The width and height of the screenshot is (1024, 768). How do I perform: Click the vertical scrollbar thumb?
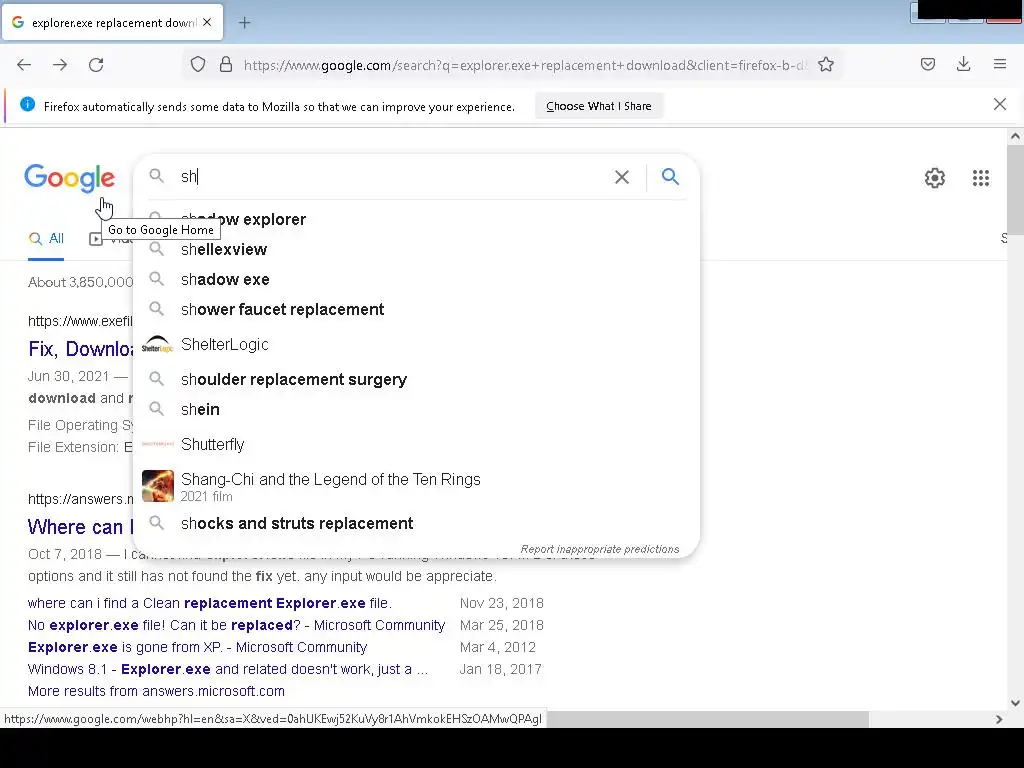coord(1015,189)
